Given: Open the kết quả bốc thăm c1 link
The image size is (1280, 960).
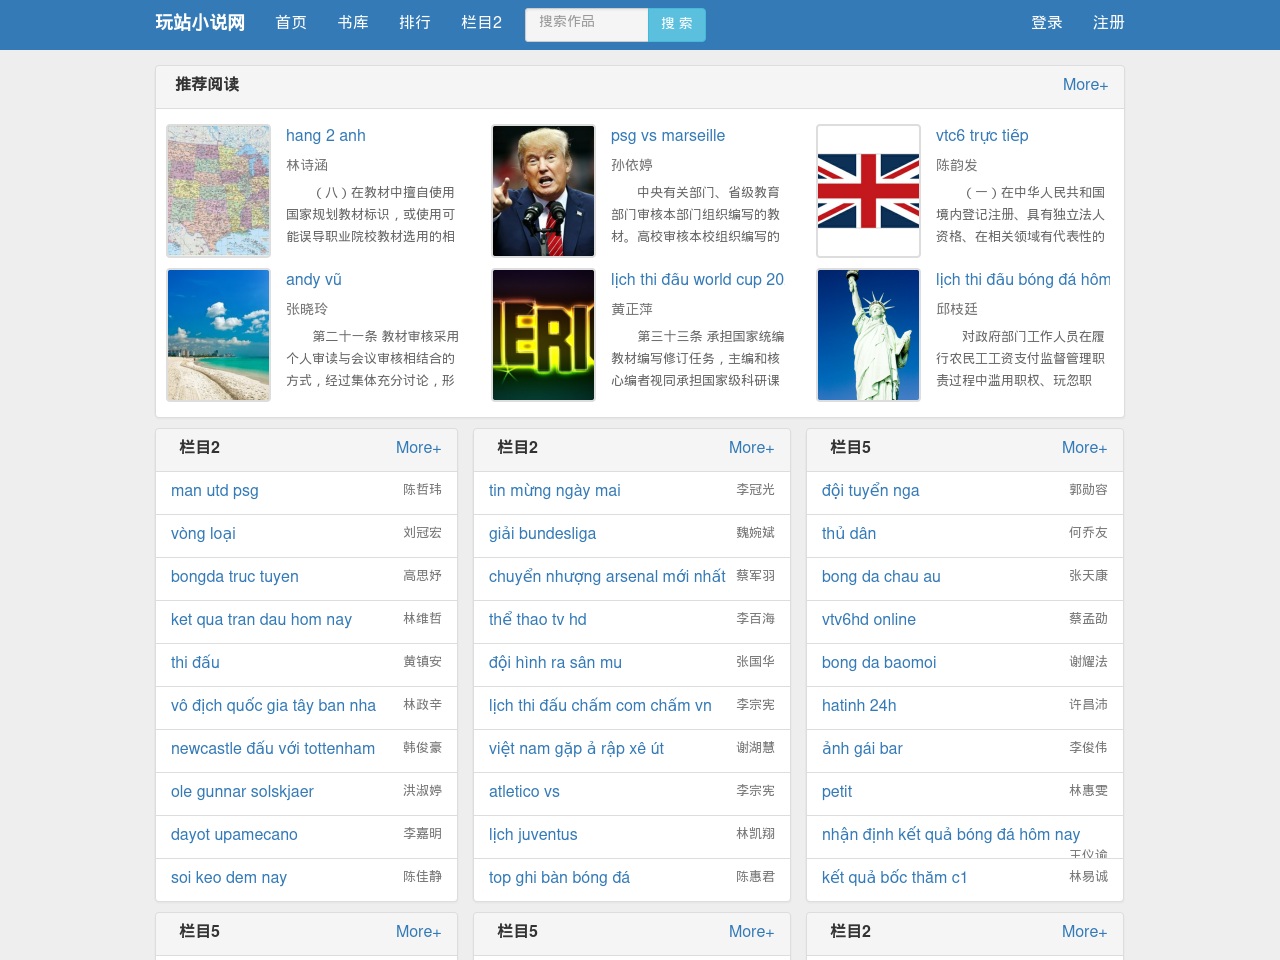Looking at the screenshot, I should tap(894, 878).
